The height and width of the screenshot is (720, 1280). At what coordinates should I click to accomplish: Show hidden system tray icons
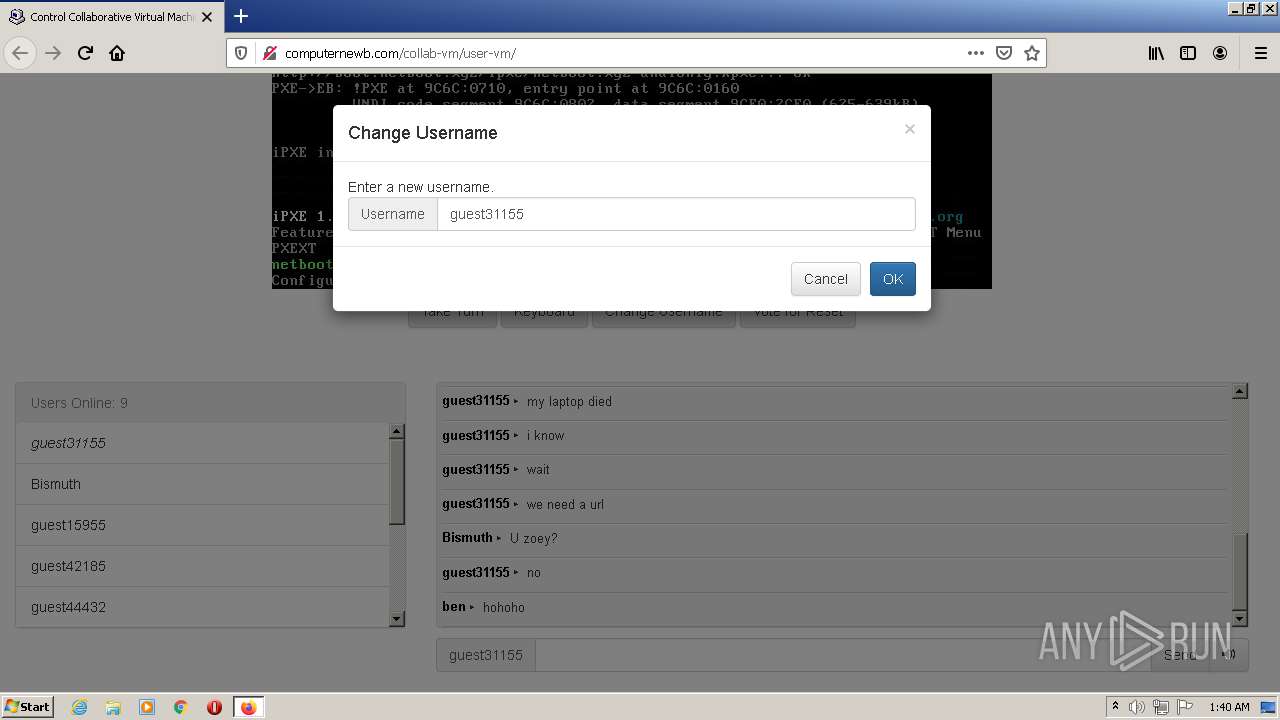1115,707
